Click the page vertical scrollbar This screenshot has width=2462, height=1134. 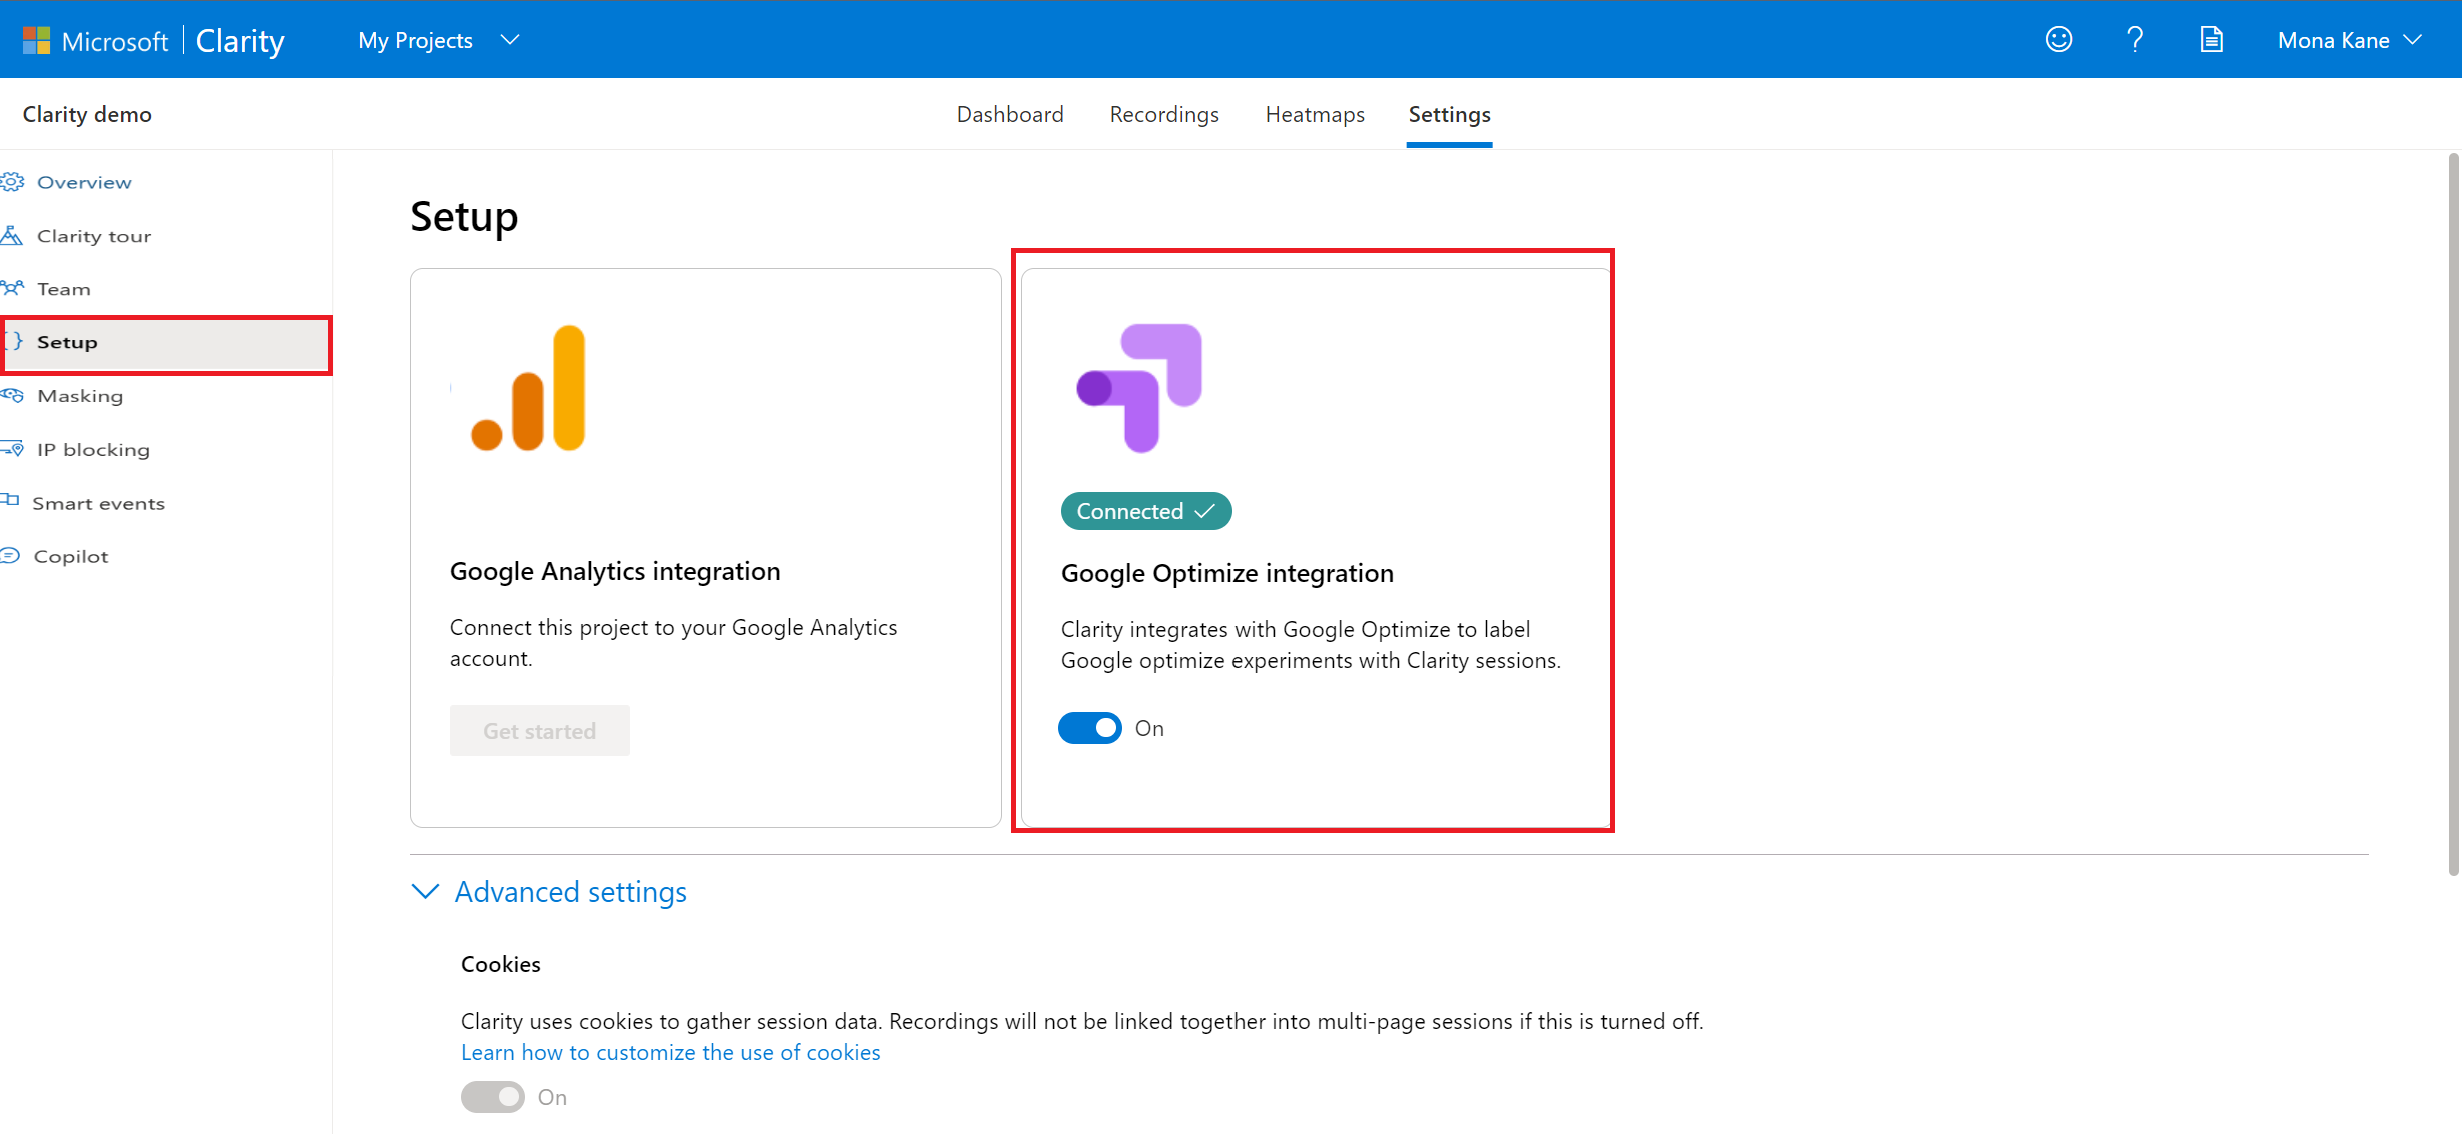pos(2453,515)
